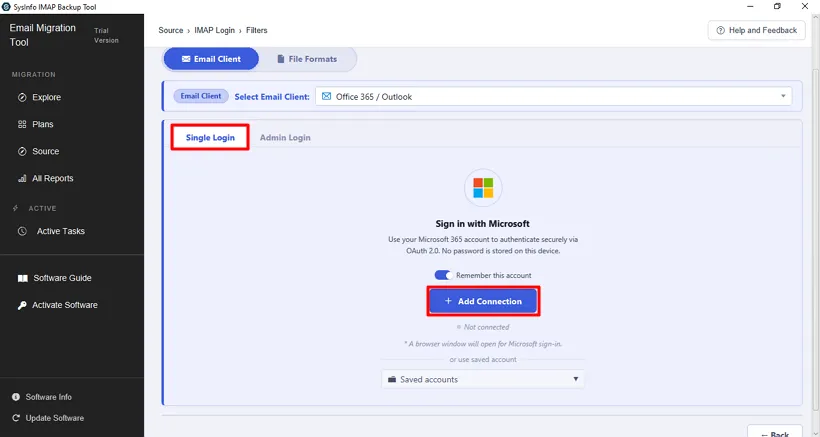Click the Saved accounts dropdown arrow

[x=575, y=379]
